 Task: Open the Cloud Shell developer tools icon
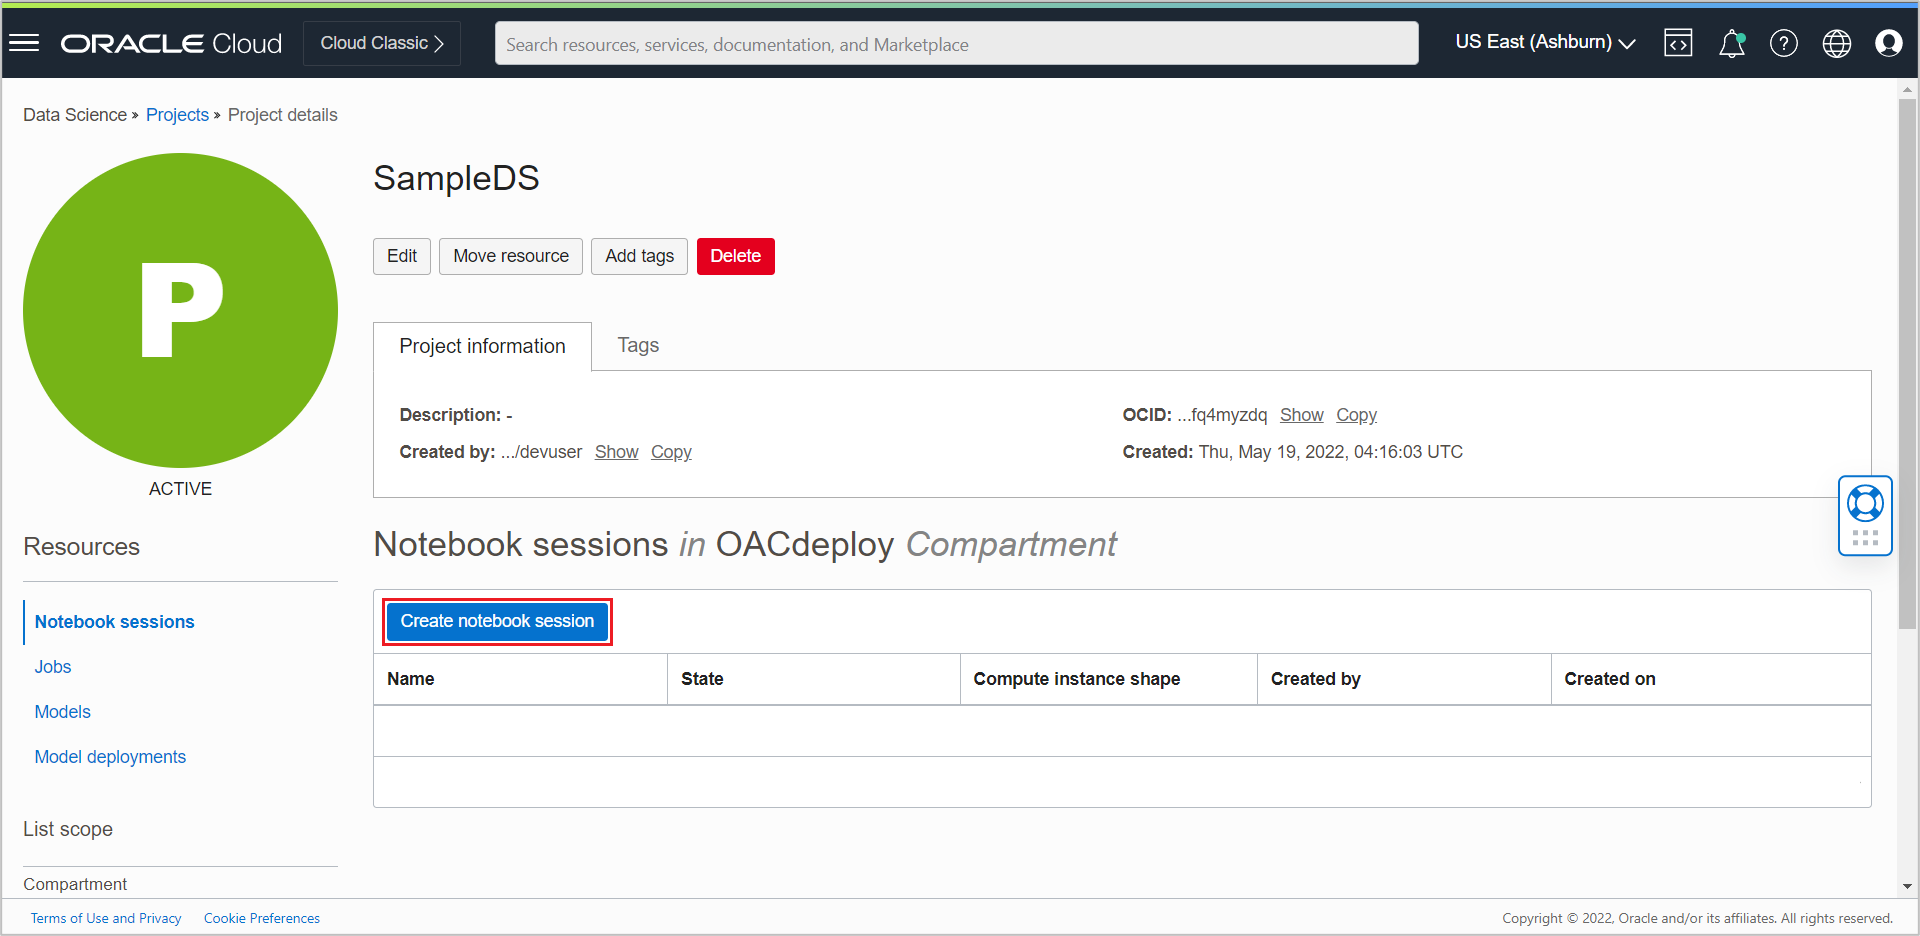pos(1678,43)
